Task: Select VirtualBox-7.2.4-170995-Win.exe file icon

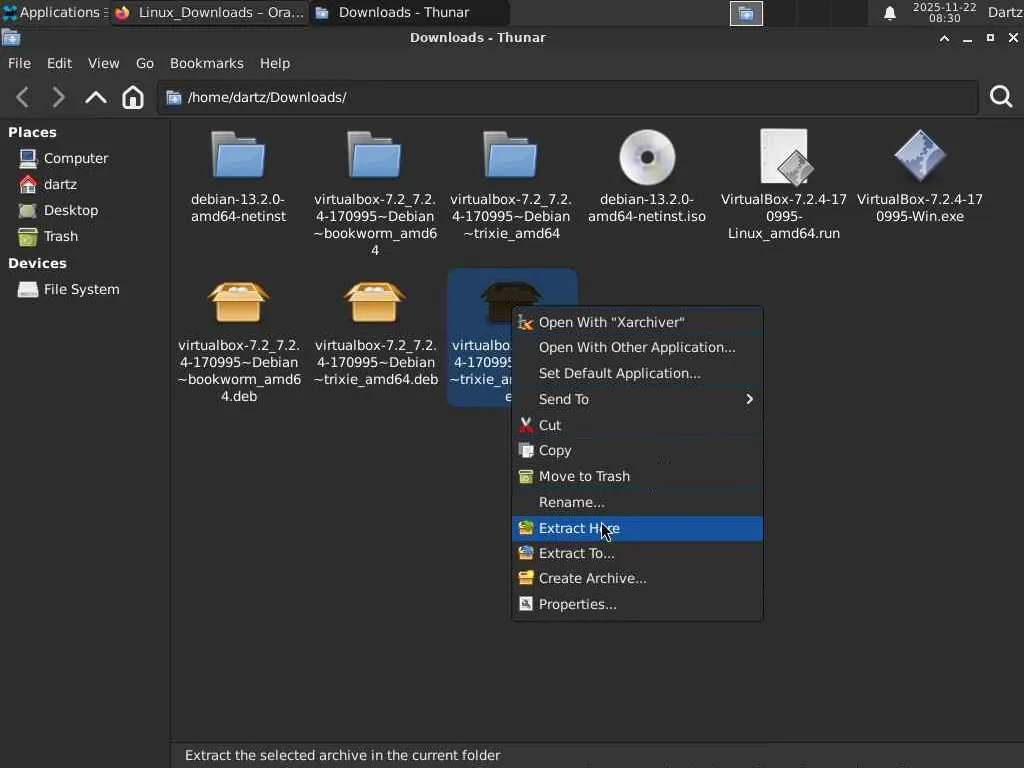Action: (x=920, y=155)
